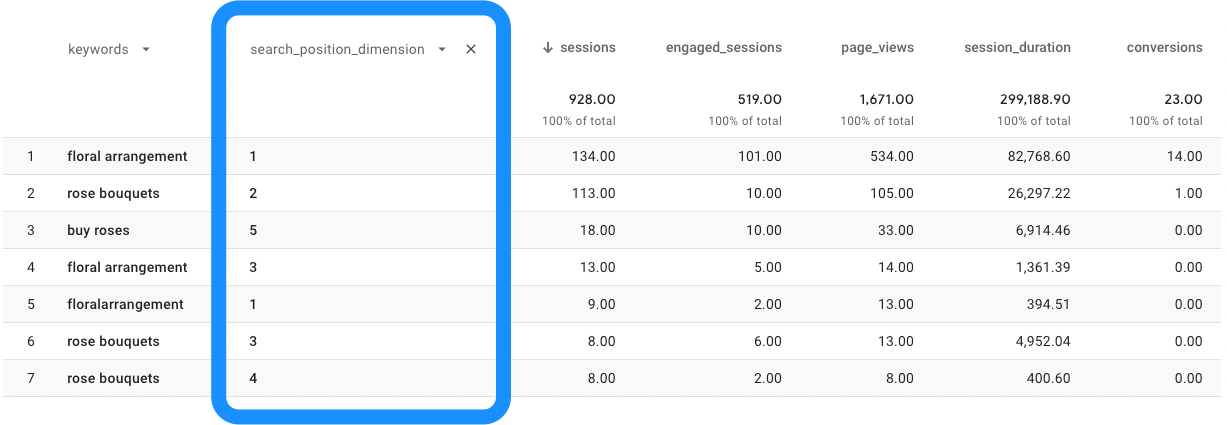Select floralarrangement keyword in row 5
Image resolution: width=1227 pixels, height=425 pixels.
(125, 304)
